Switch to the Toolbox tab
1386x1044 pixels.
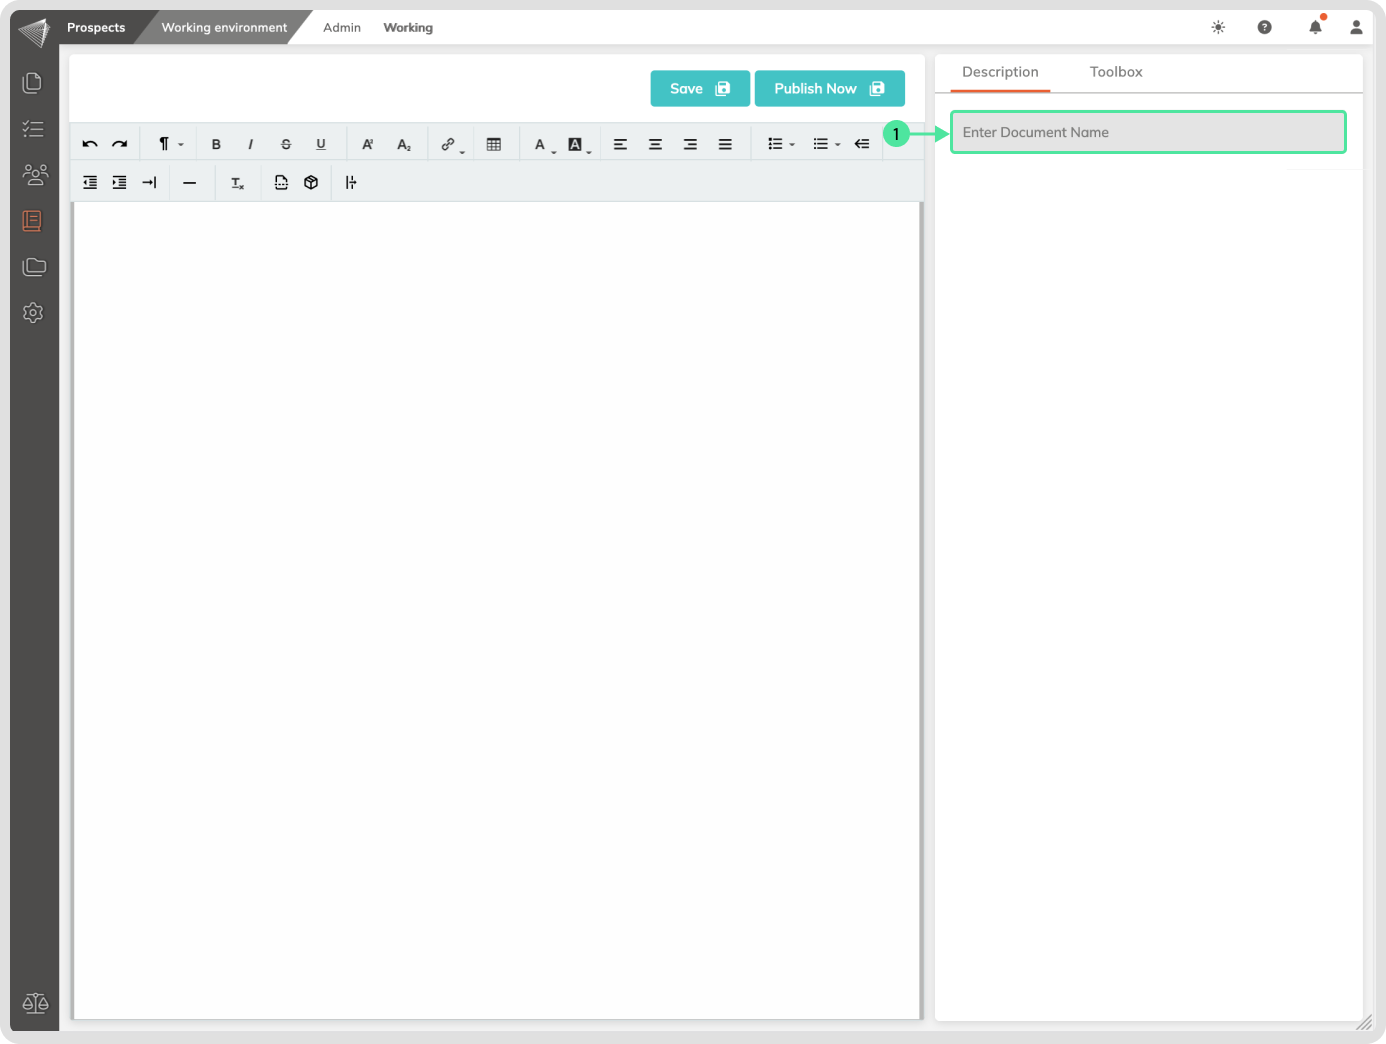click(x=1115, y=72)
